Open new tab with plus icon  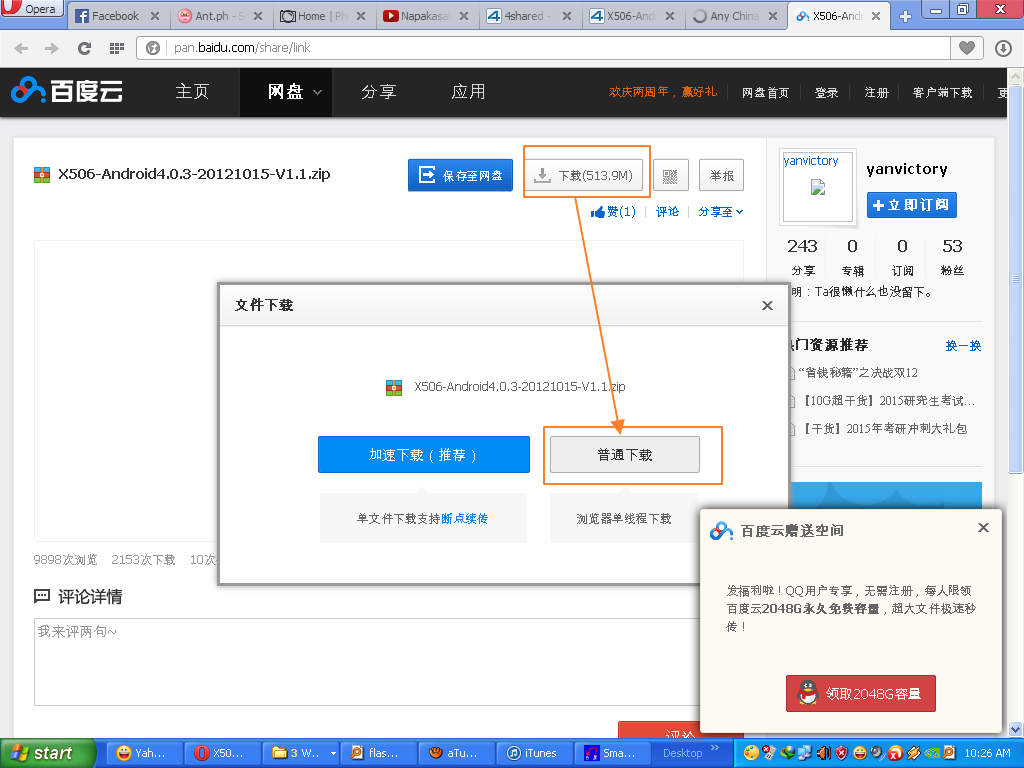[905, 16]
